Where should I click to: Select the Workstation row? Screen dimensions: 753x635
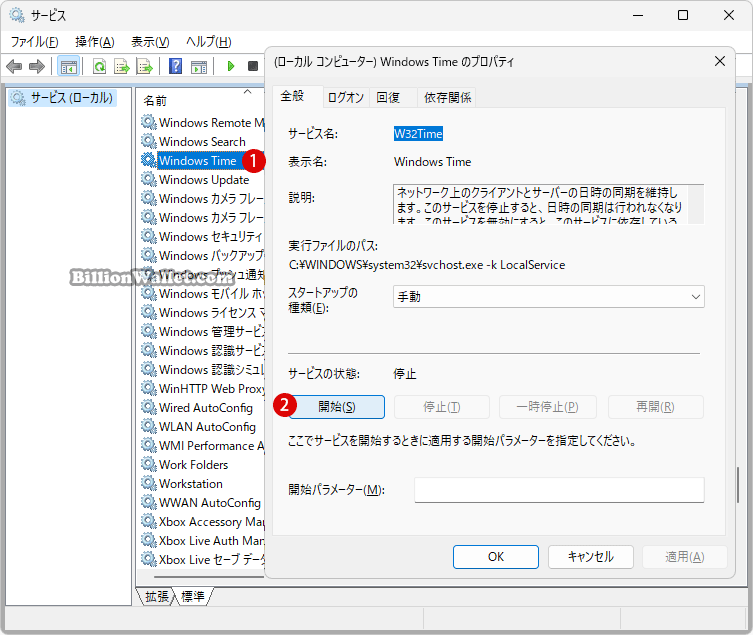click(x=202, y=484)
